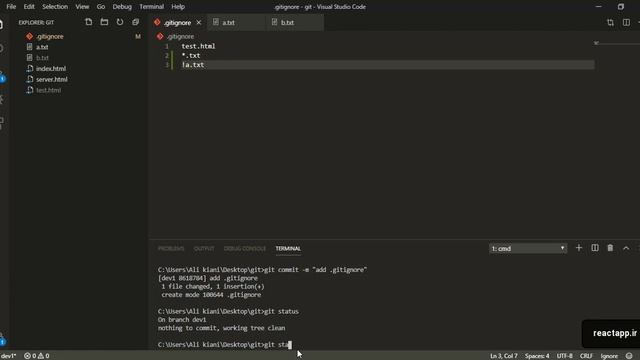Click the dev1 branch indicator in status bar
Screen dimensions: 640x360
coord(8,356)
